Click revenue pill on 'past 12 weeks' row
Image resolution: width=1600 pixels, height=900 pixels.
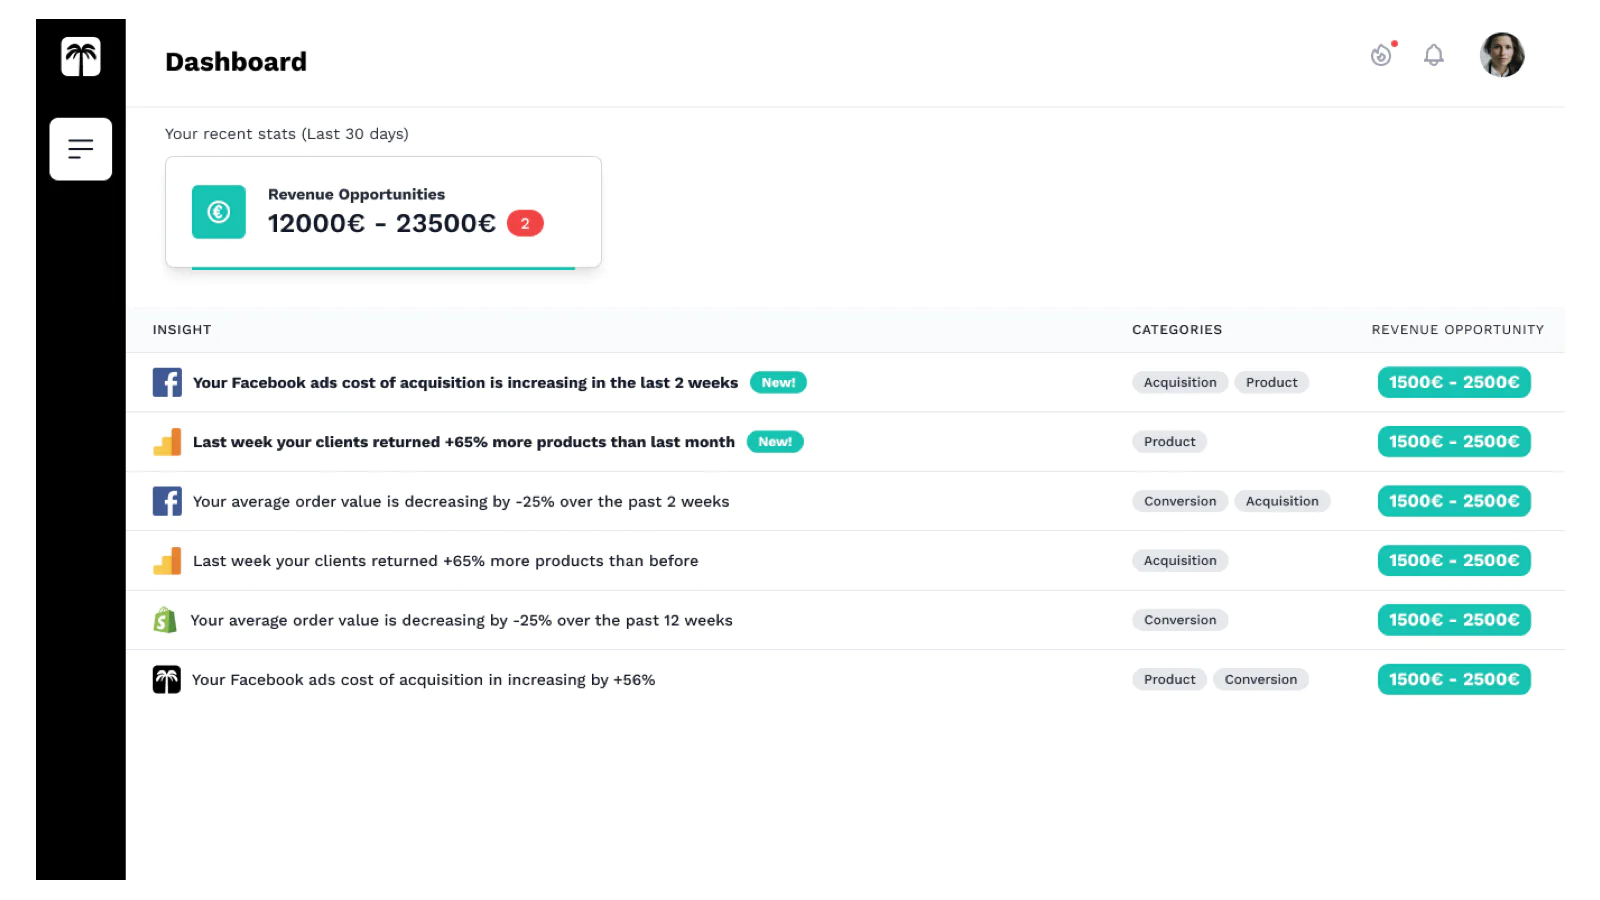(1454, 620)
